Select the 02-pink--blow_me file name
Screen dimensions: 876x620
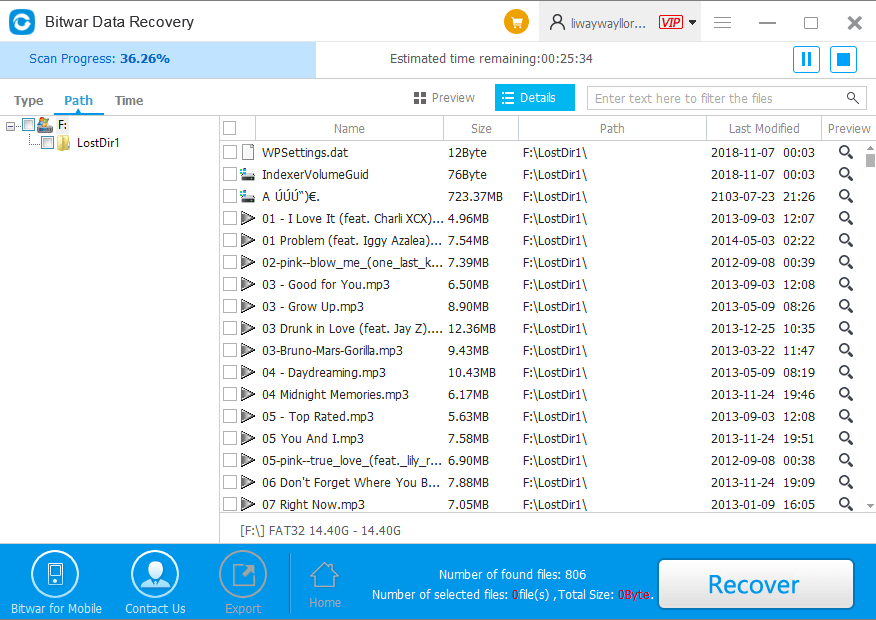[353, 263]
